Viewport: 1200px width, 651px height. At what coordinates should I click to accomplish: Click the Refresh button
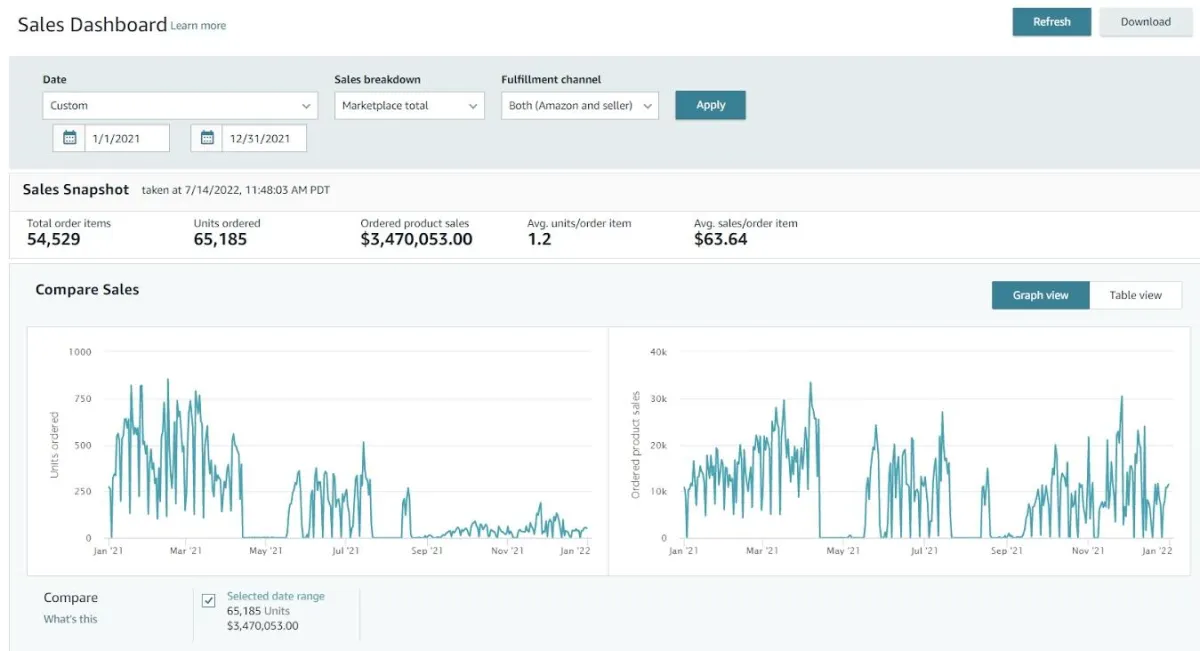click(1051, 22)
